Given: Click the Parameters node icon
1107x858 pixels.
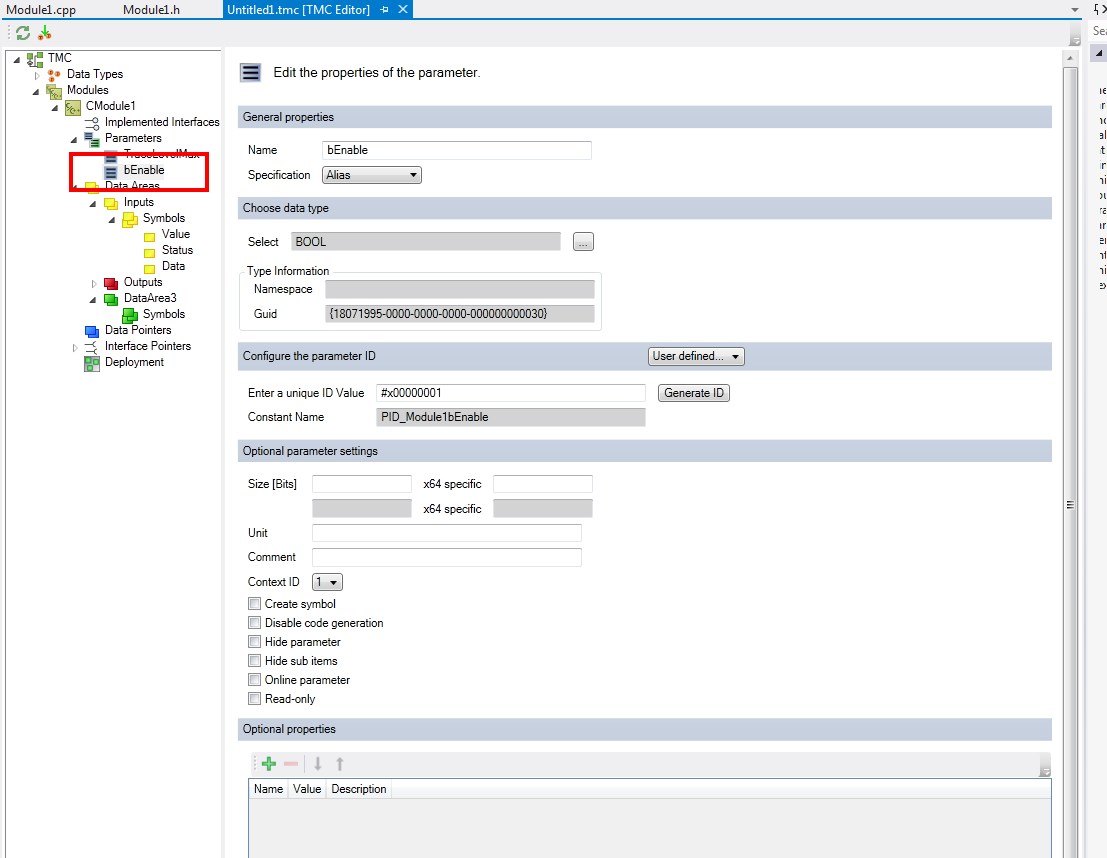Looking at the screenshot, I should point(92,138).
